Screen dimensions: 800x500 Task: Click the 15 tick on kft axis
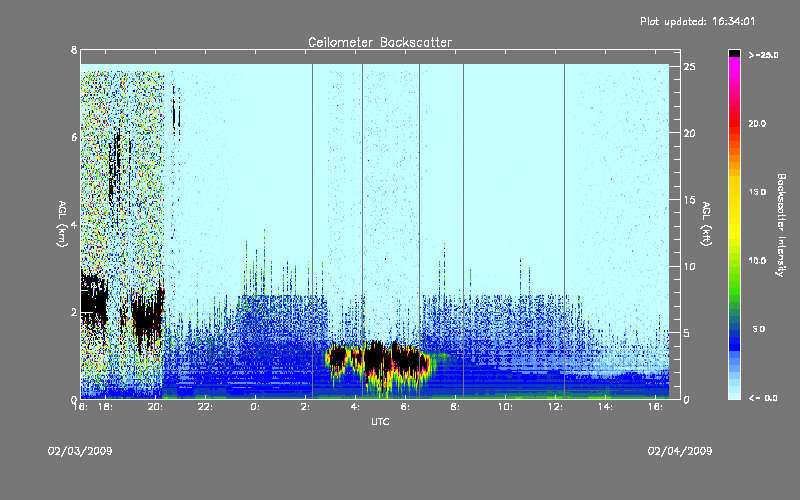point(690,200)
